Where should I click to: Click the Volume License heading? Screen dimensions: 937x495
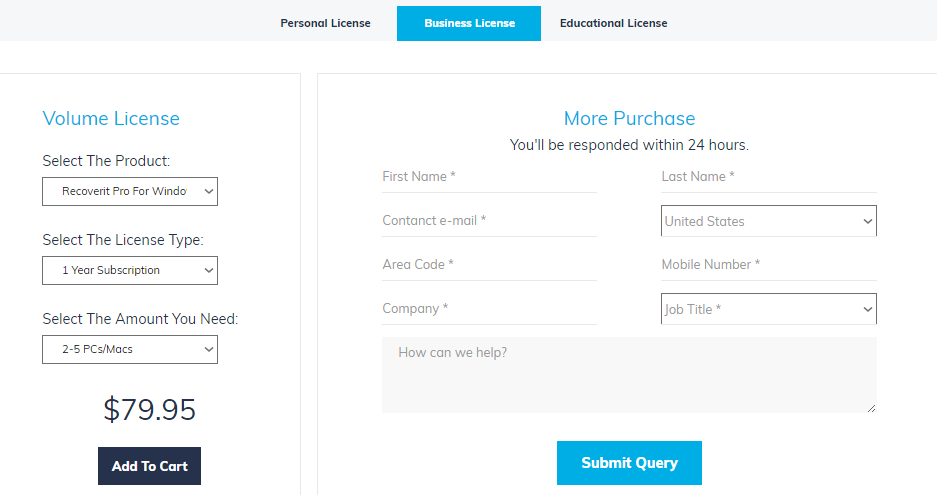pos(111,118)
